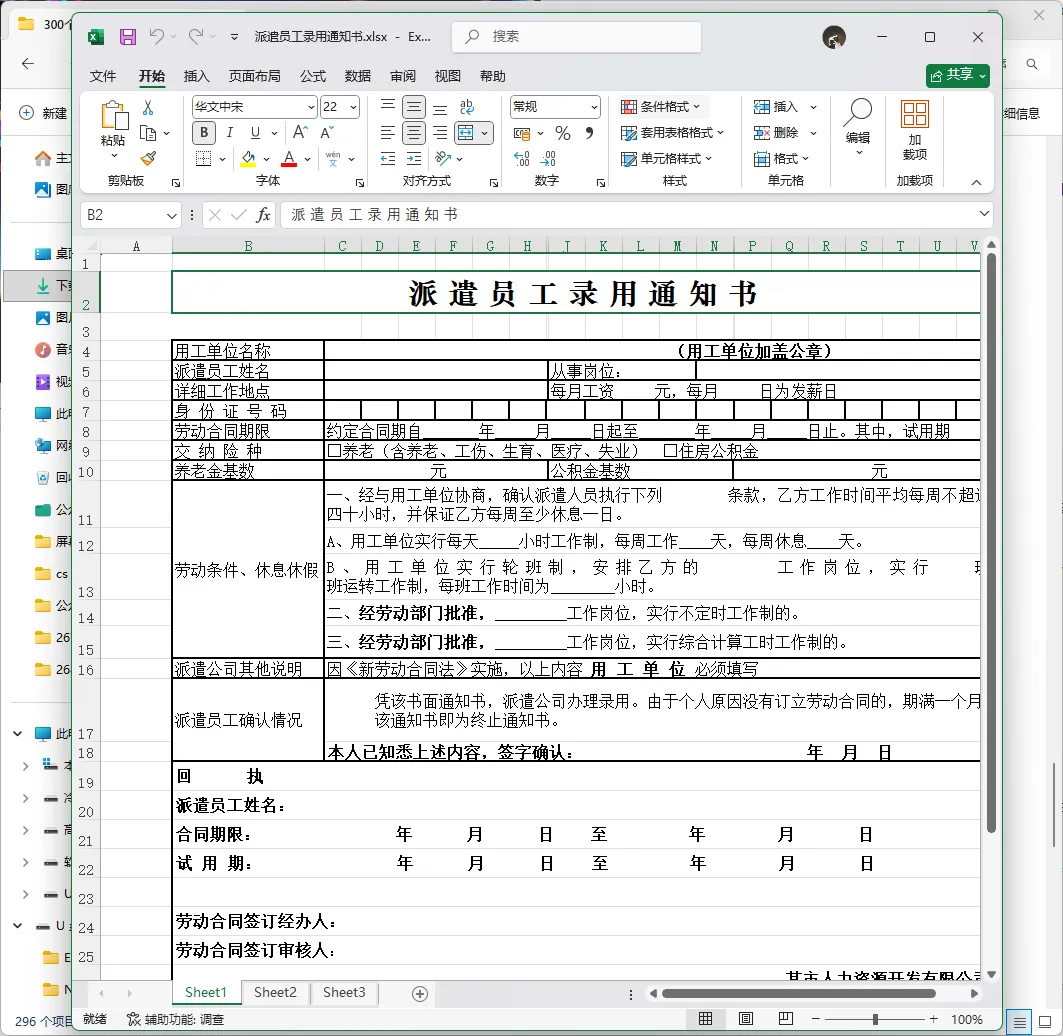Switch to the 数据 tab
This screenshot has height=1036, width=1063.
pyautogui.click(x=358, y=76)
